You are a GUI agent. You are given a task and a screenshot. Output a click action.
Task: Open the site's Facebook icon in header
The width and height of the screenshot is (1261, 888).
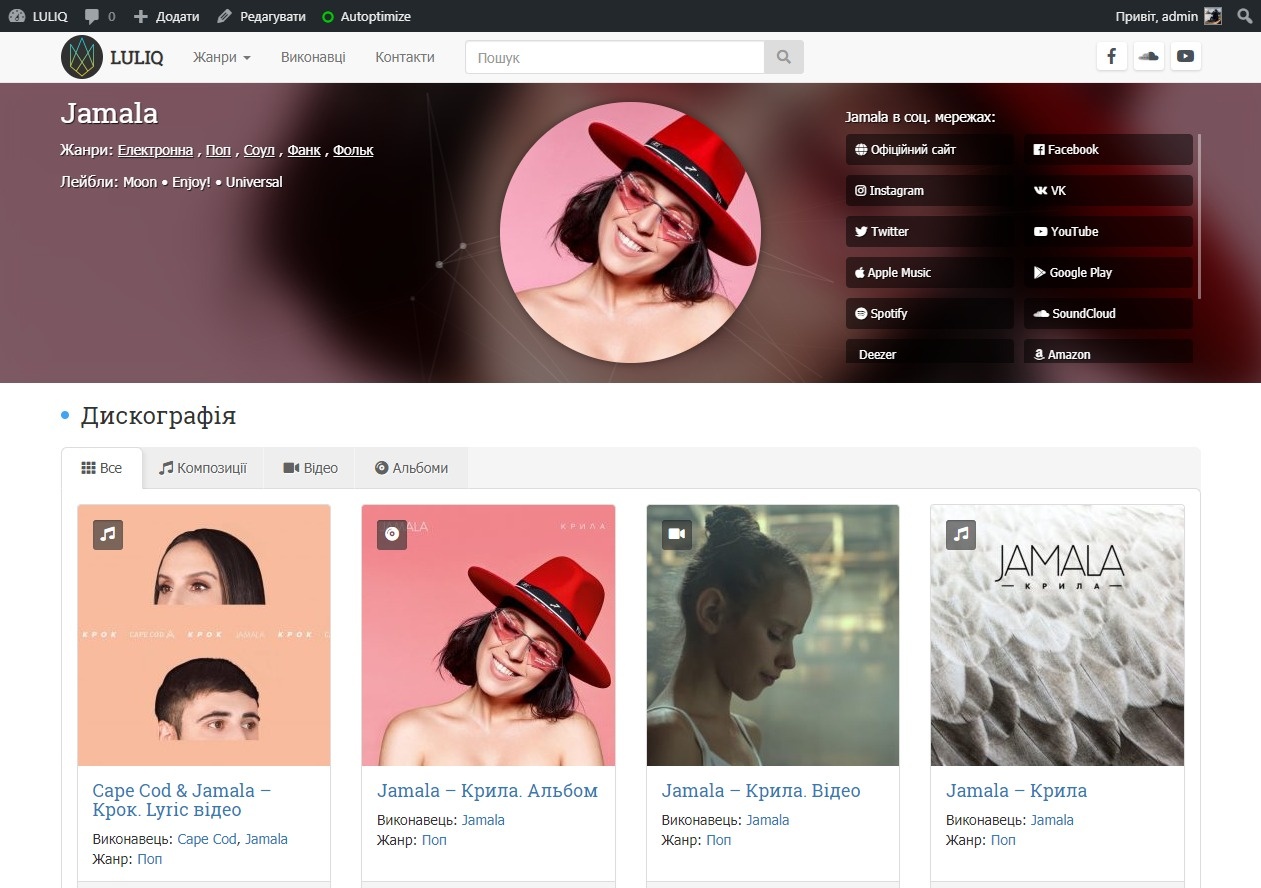(1112, 56)
